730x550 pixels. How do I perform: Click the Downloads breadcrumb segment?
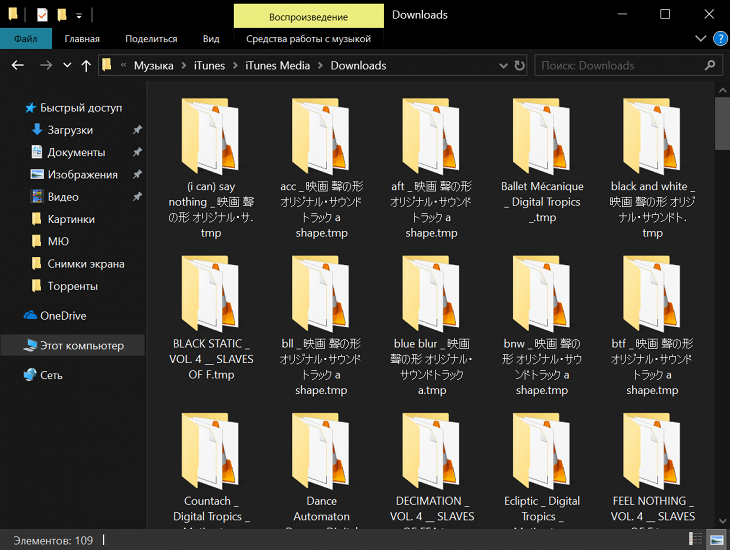click(x=358, y=66)
